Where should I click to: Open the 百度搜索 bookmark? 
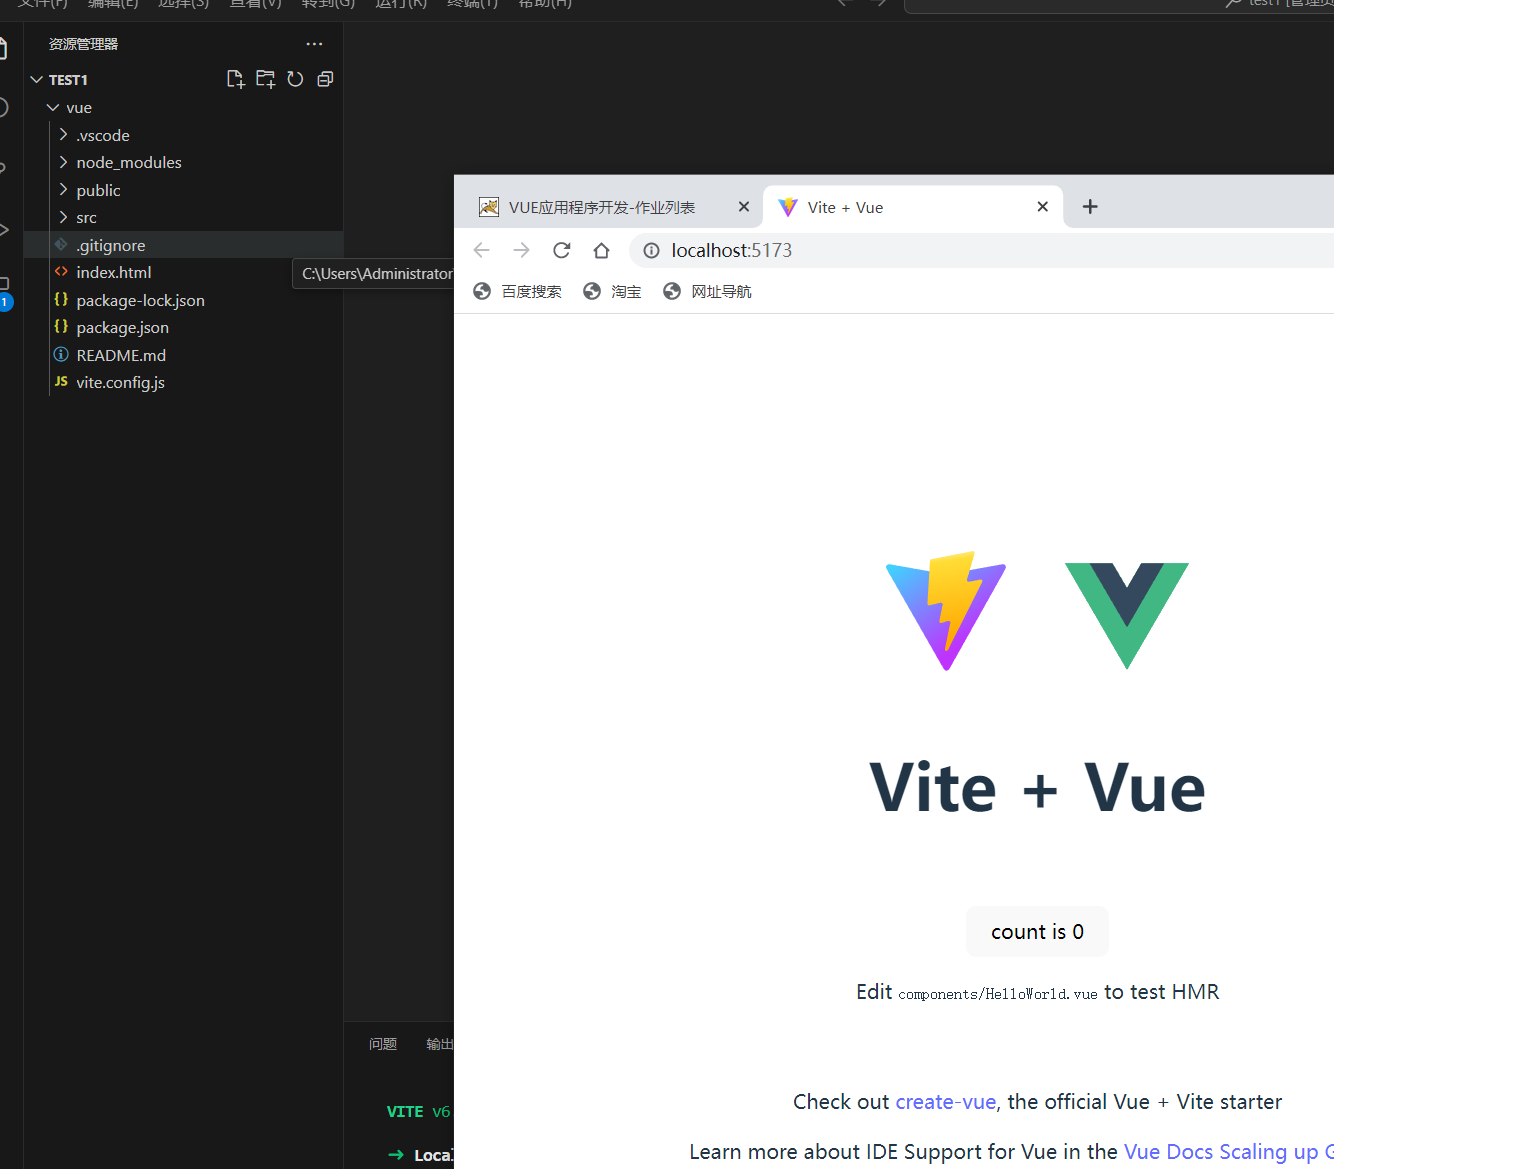(x=517, y=291)
